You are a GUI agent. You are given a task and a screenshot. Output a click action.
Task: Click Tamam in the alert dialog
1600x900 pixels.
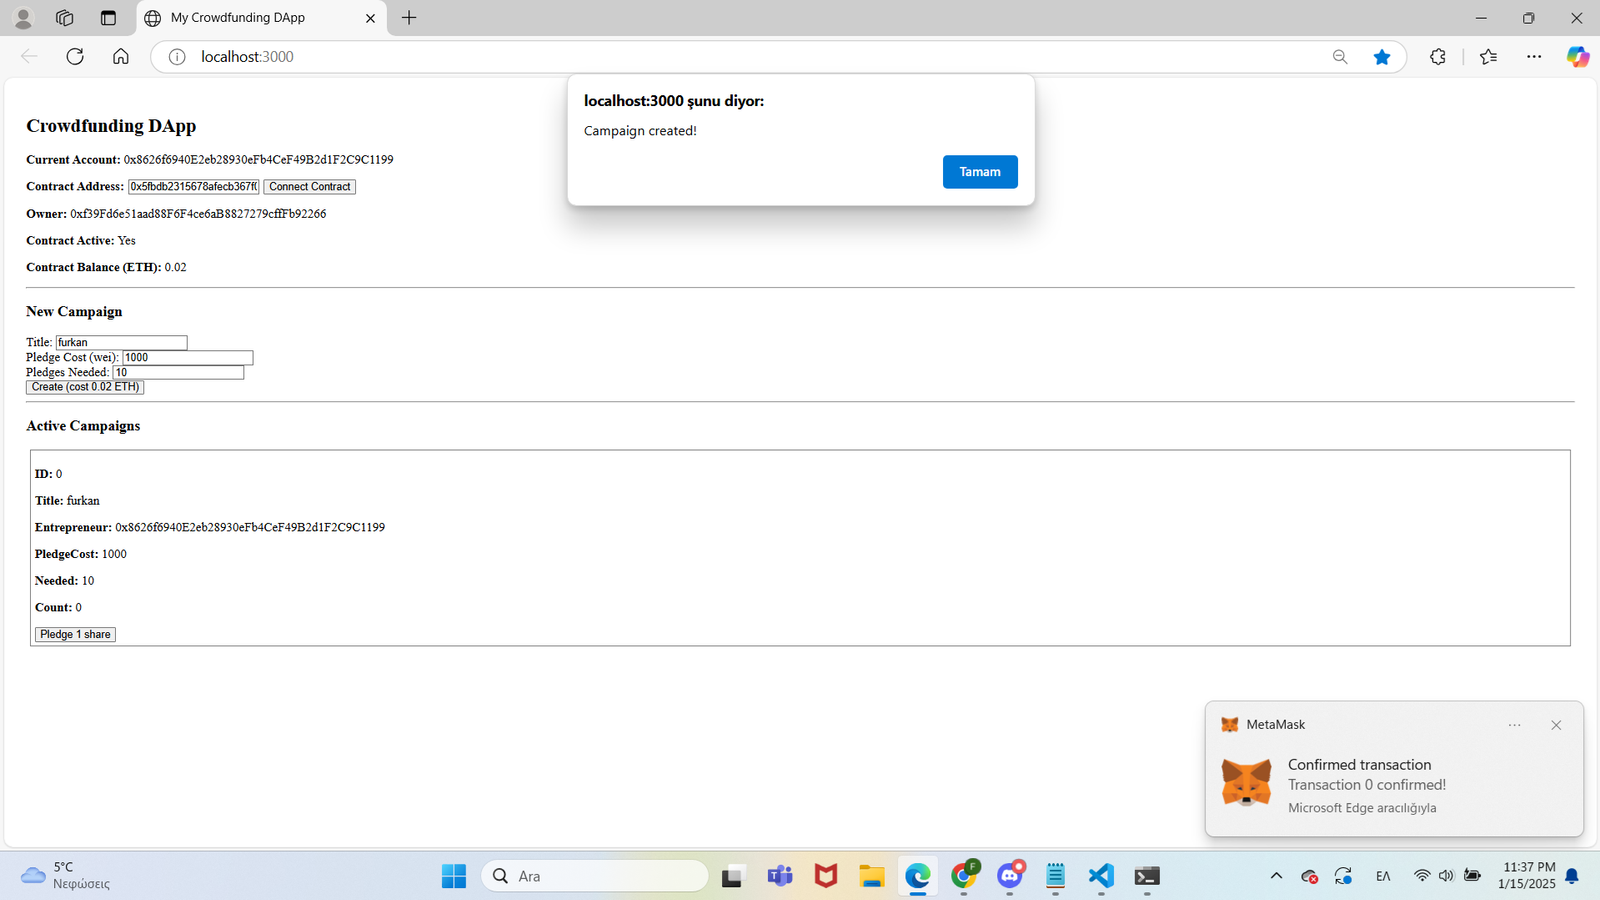tap(979, 172)
